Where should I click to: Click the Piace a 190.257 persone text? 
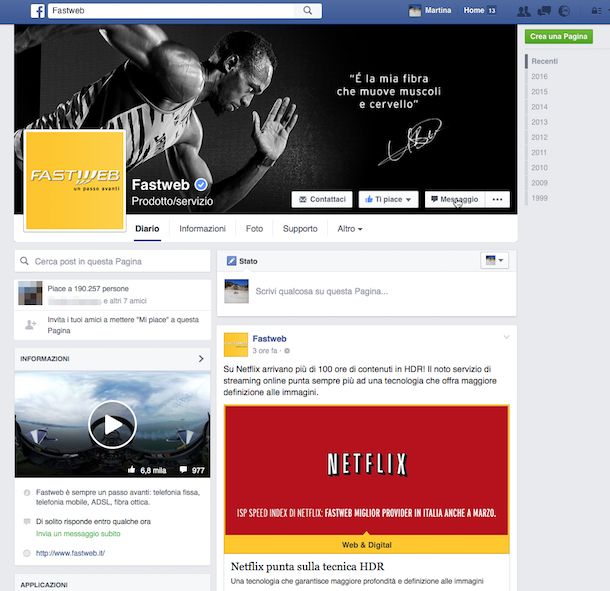tap(88, 289)
